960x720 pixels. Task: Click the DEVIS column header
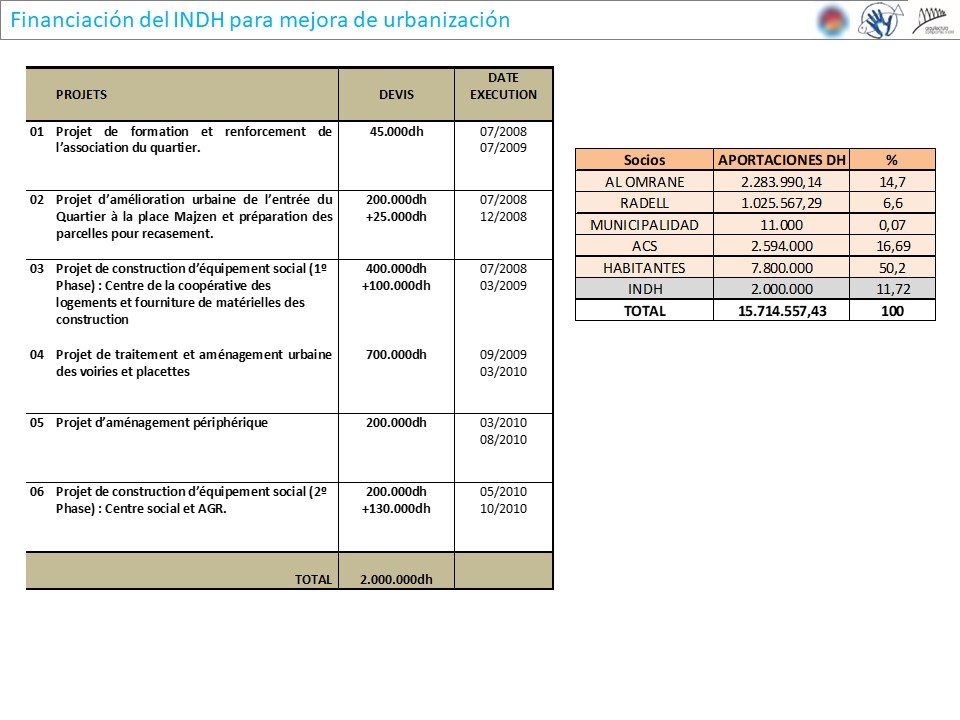coord(396,95)
